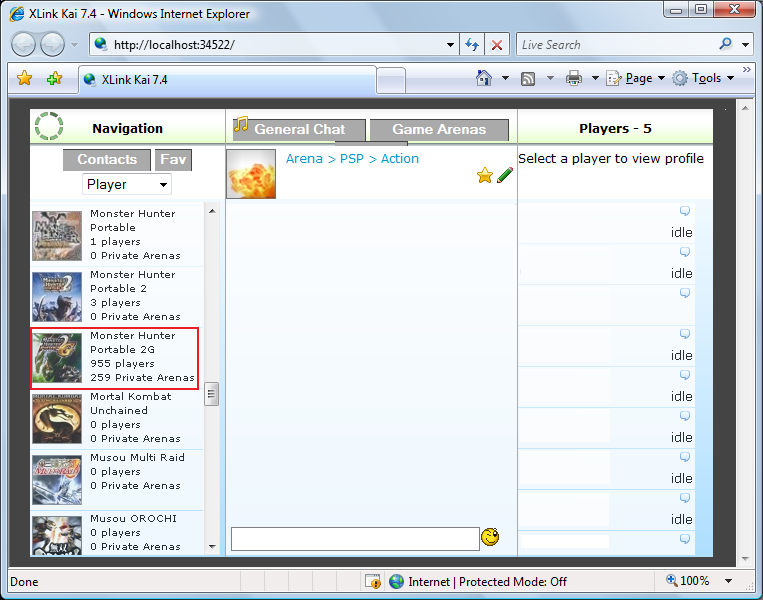Screen dimensions: 763x600
Task: Select Mortal Kombat Unchained arena thumbnail
Action: coord(57,418)
